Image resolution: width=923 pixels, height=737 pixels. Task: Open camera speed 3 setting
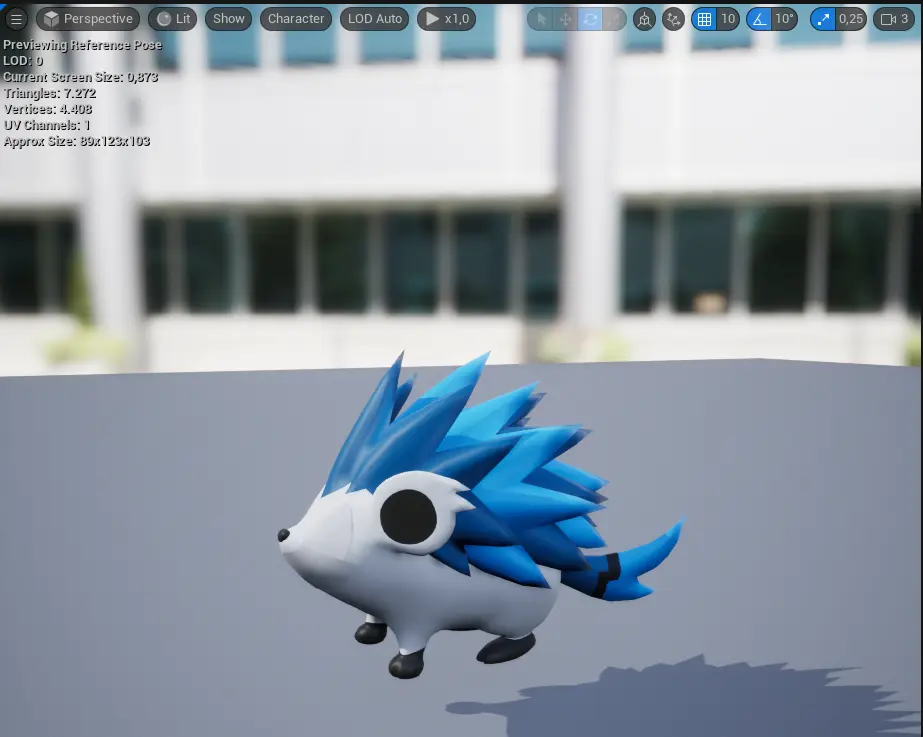[x=894, y=19]
